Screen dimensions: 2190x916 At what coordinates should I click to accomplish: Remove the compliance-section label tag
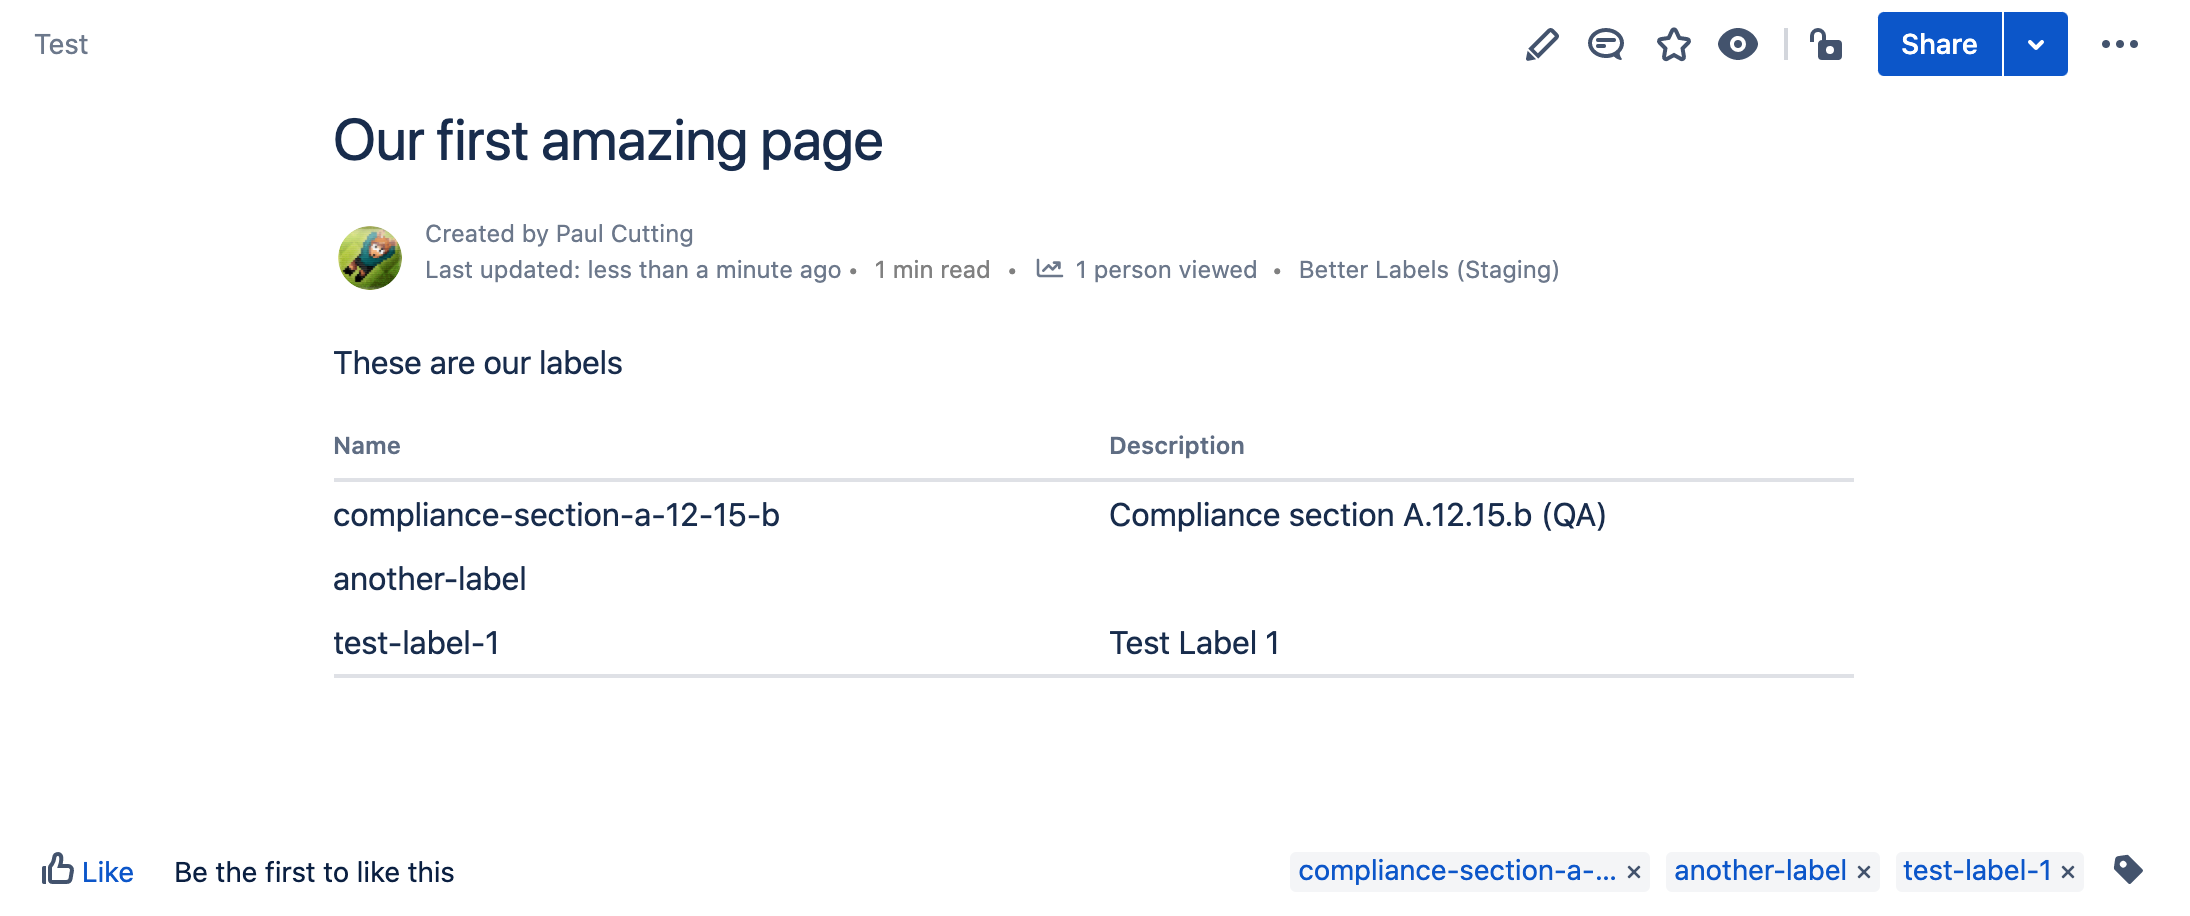tap(1637, 871)
